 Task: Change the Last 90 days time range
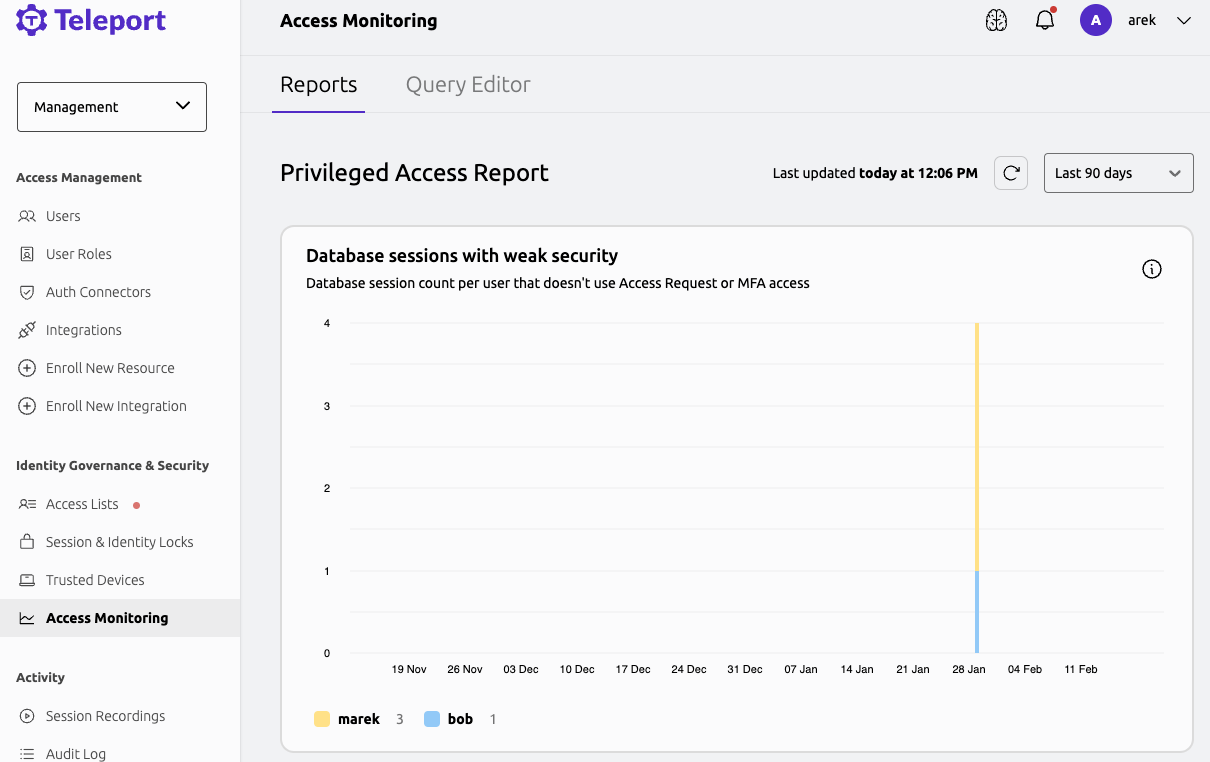[1118, 172]
